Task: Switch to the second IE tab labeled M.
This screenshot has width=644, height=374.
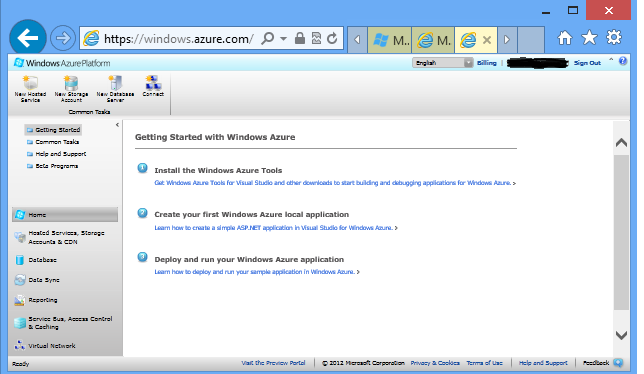Action: point(433,40)
